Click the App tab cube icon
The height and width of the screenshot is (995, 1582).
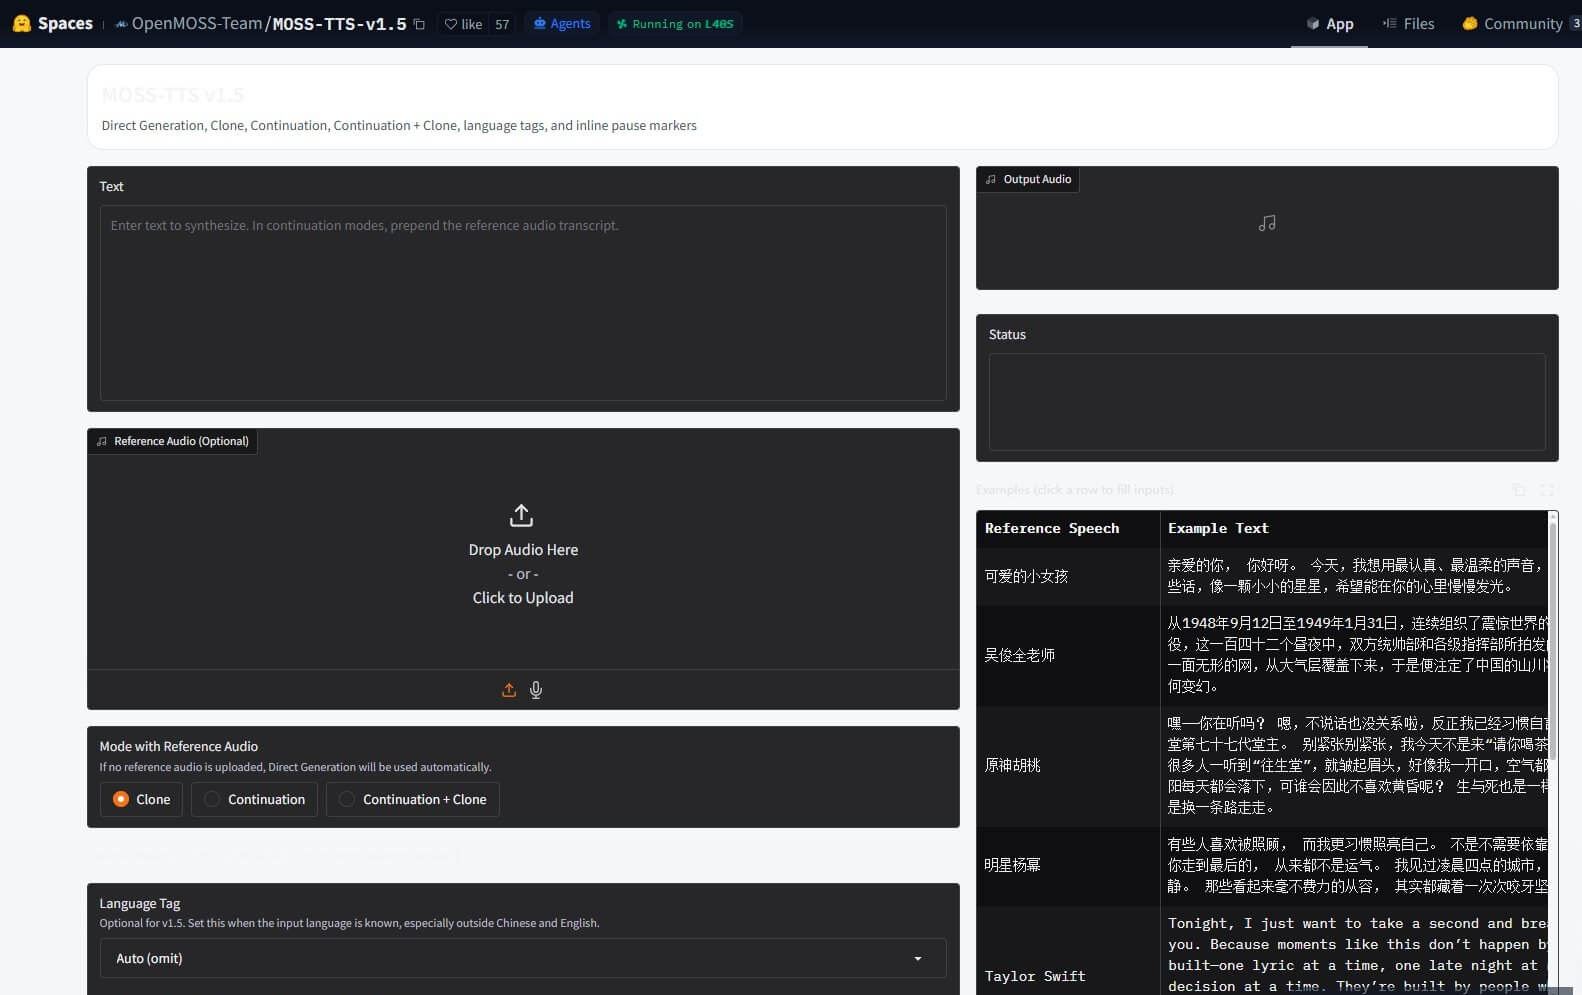(1313, 24)
